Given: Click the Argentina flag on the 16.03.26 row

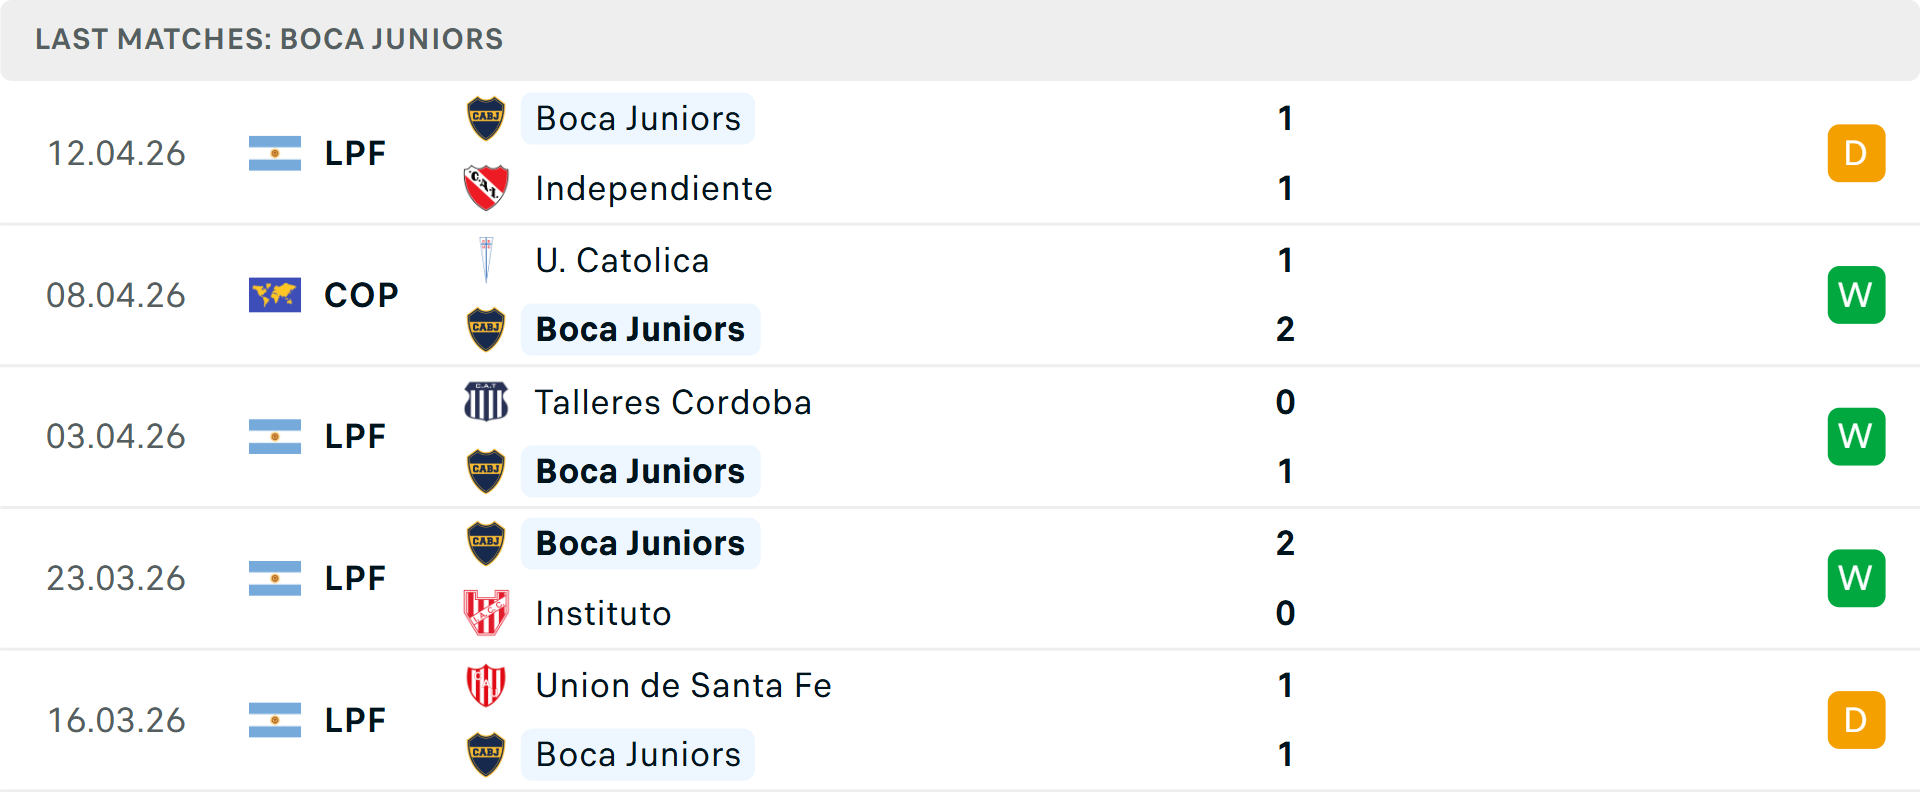Looking at the screenshot, I should point(274,719).
